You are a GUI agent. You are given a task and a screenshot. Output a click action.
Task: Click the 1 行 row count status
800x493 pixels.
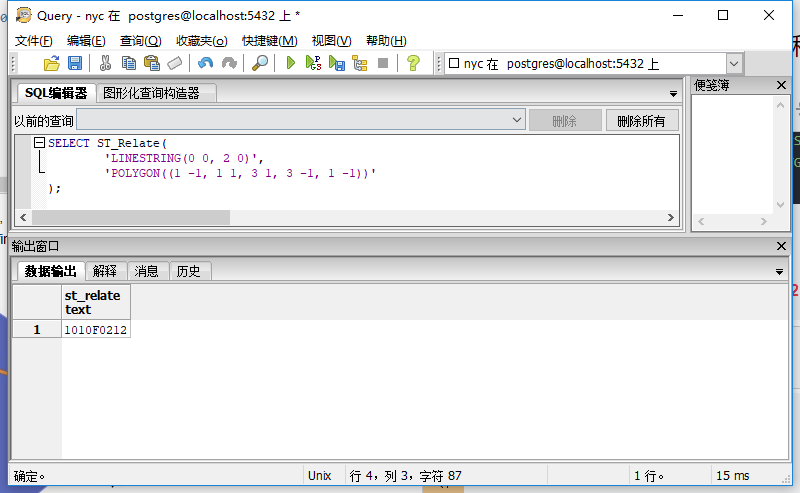[x=648, y=476]
